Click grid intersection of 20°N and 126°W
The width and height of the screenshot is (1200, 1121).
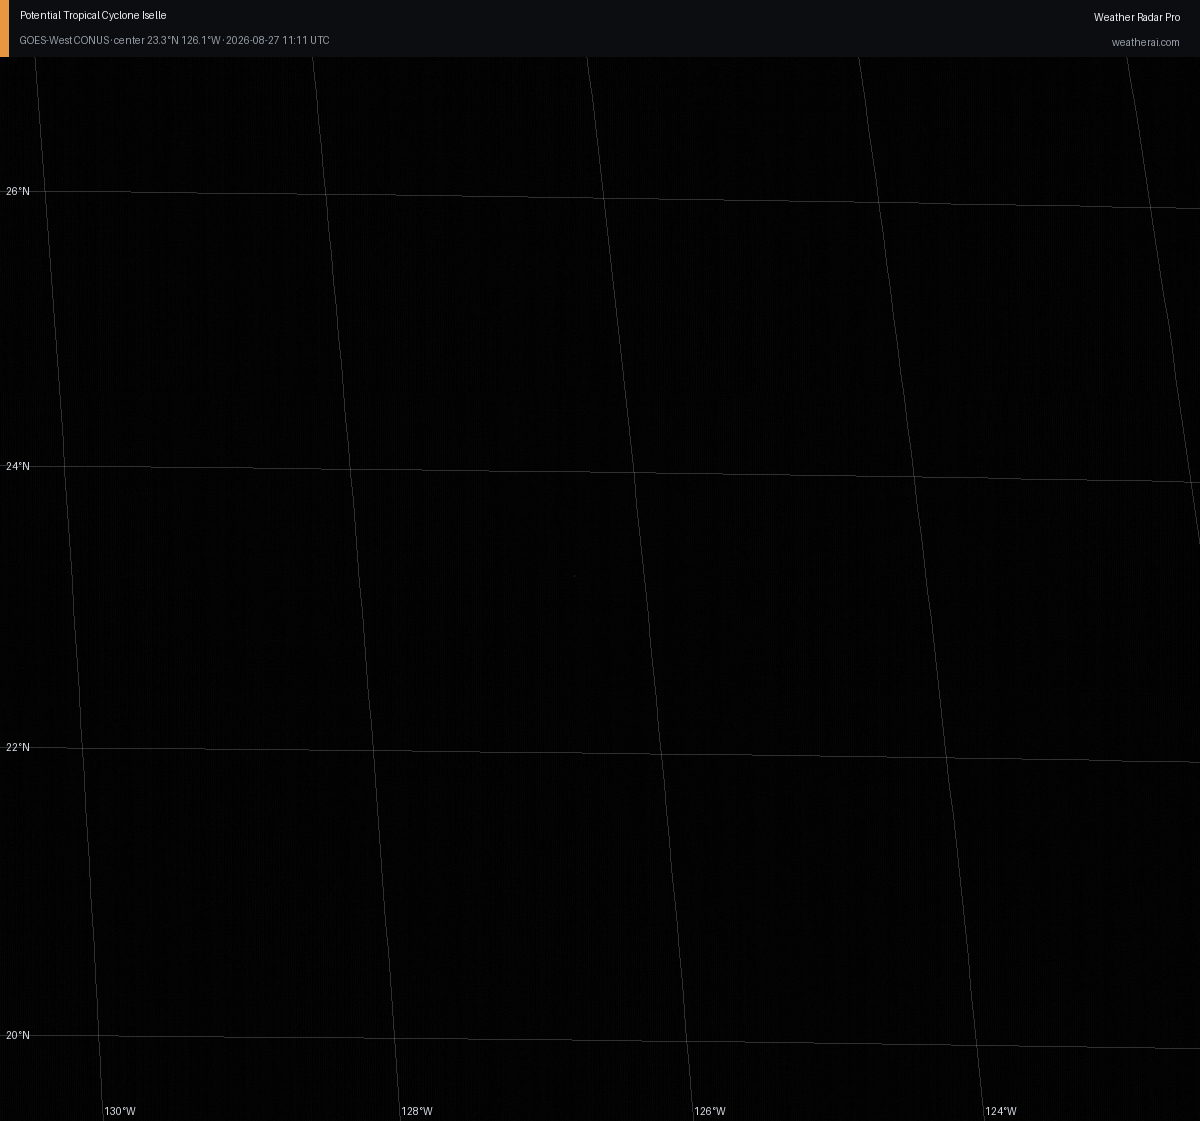[x=687, y=1042]
